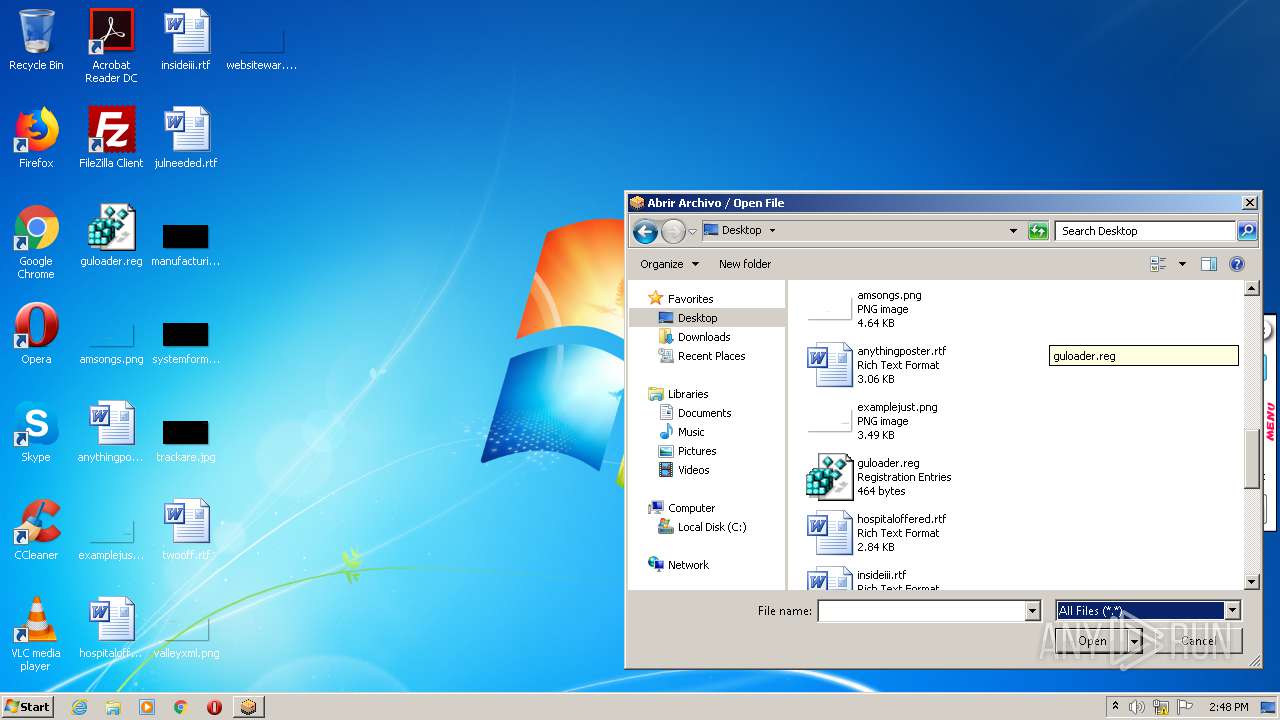The width and height of the screenshot is (1280, 720).
Task: Expand the Desktop breadcrumb arrow
Action: pyautogui.click(x=772, y=230)
